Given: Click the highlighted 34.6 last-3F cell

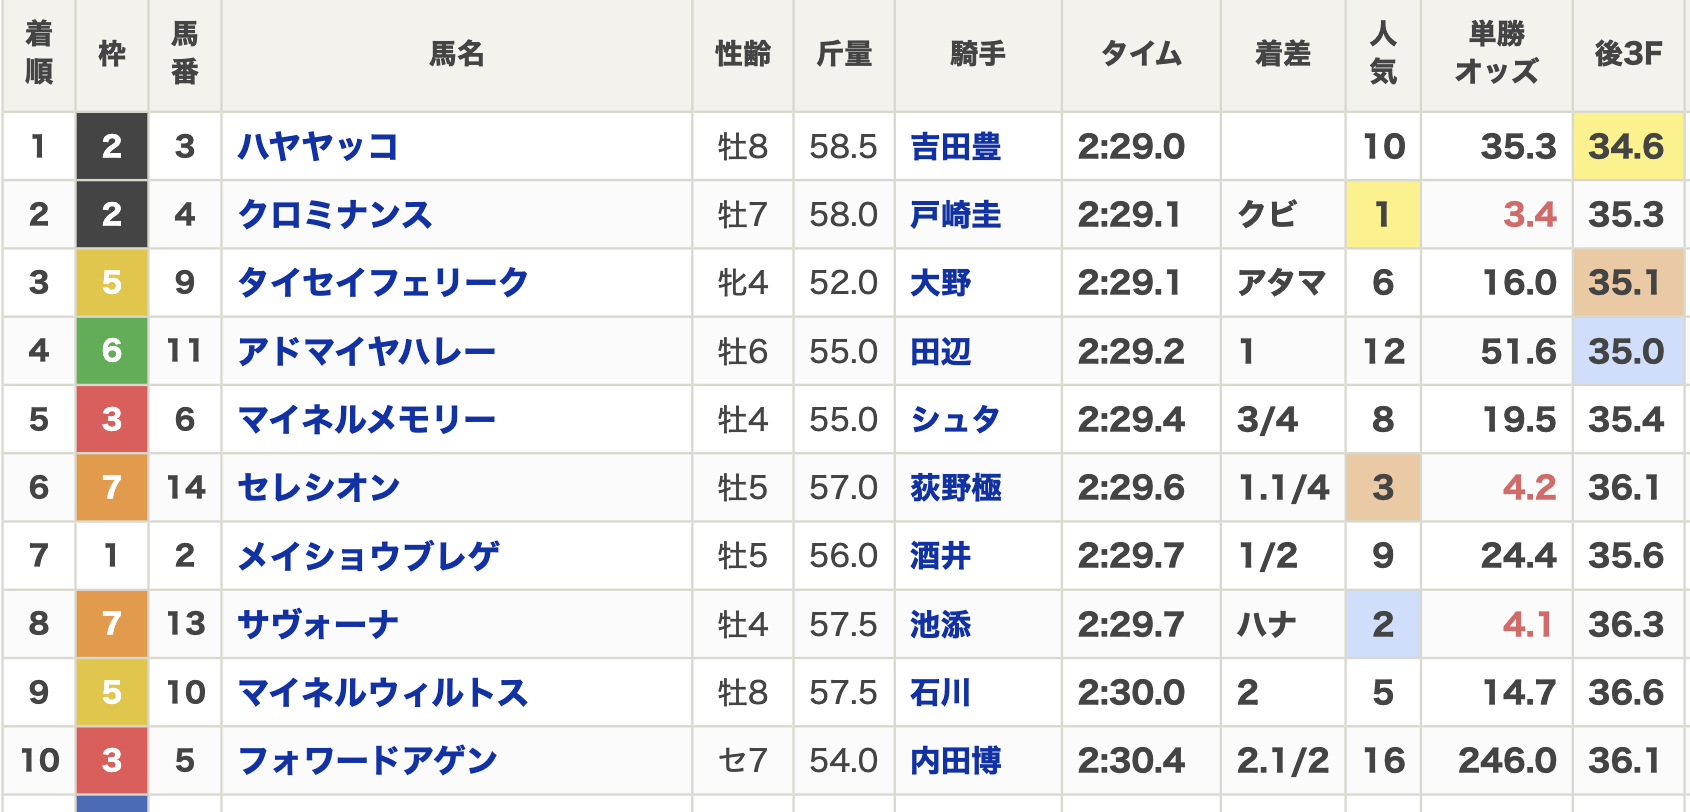Looking at the screenshot, I should pos(1628,147).
